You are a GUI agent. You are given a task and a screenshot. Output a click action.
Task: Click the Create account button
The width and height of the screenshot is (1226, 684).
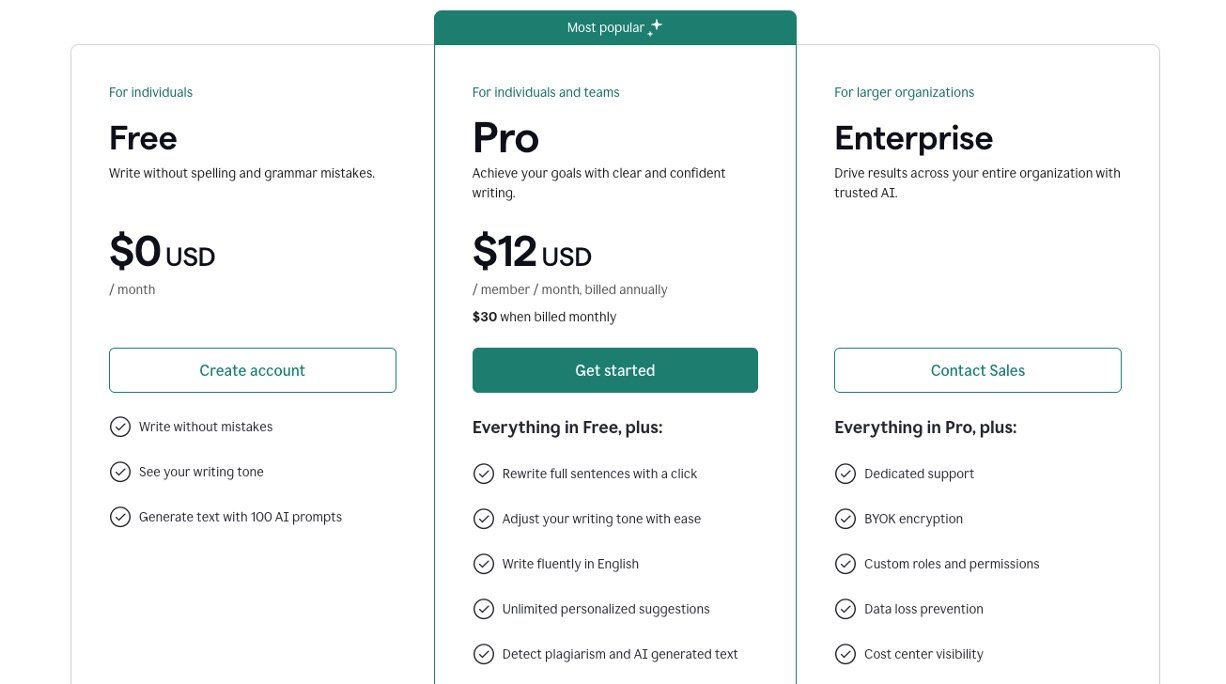(252, 370)
